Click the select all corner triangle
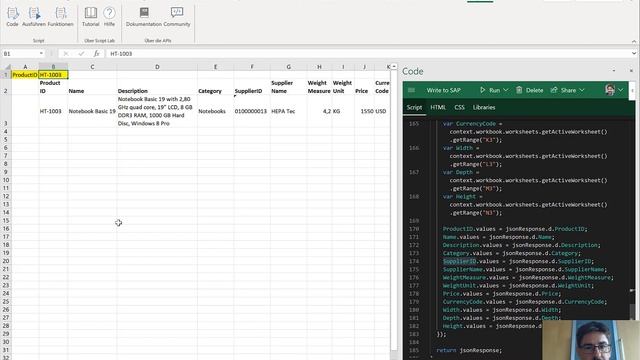 tap(7, 67)
